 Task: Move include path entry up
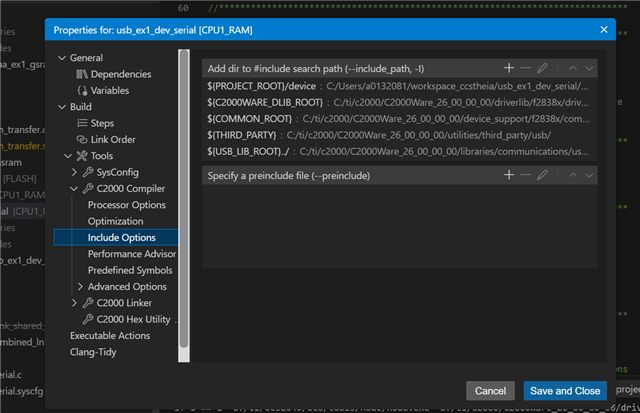[573, 68]
